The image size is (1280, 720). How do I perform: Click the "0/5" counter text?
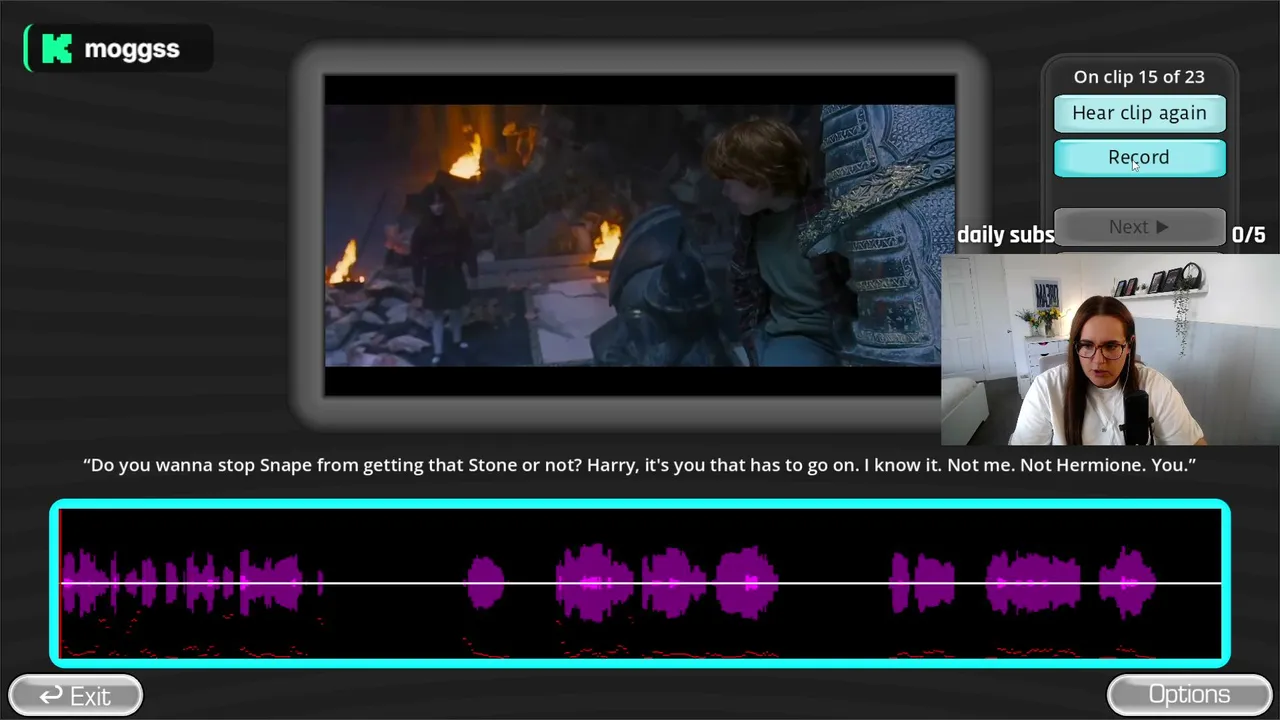tap(1248, 235)
